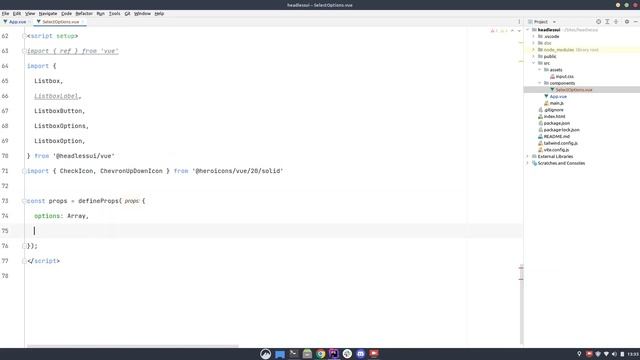Fold the script setup block at line 62
Image resolution: width=640 pixels, height=360 pixels.
[24, 36]
